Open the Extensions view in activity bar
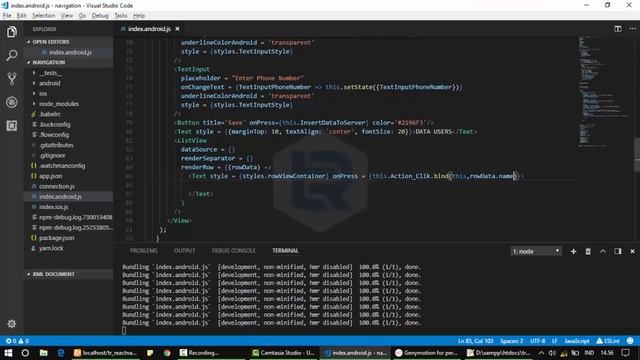The width and height of the screenshot is (640, 360). (x=11, y=125)
